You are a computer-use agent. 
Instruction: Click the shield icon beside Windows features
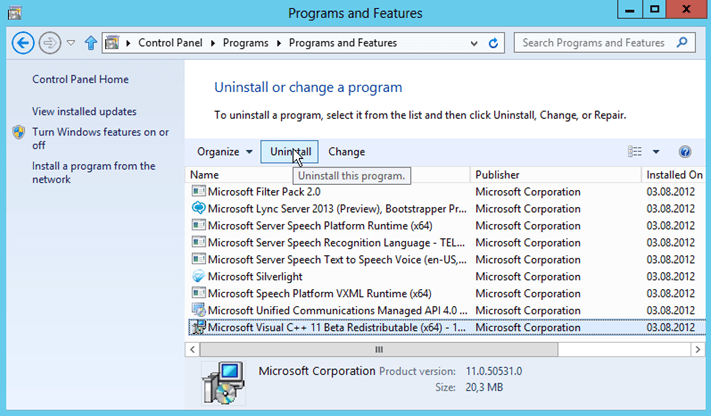pos(19,132)
